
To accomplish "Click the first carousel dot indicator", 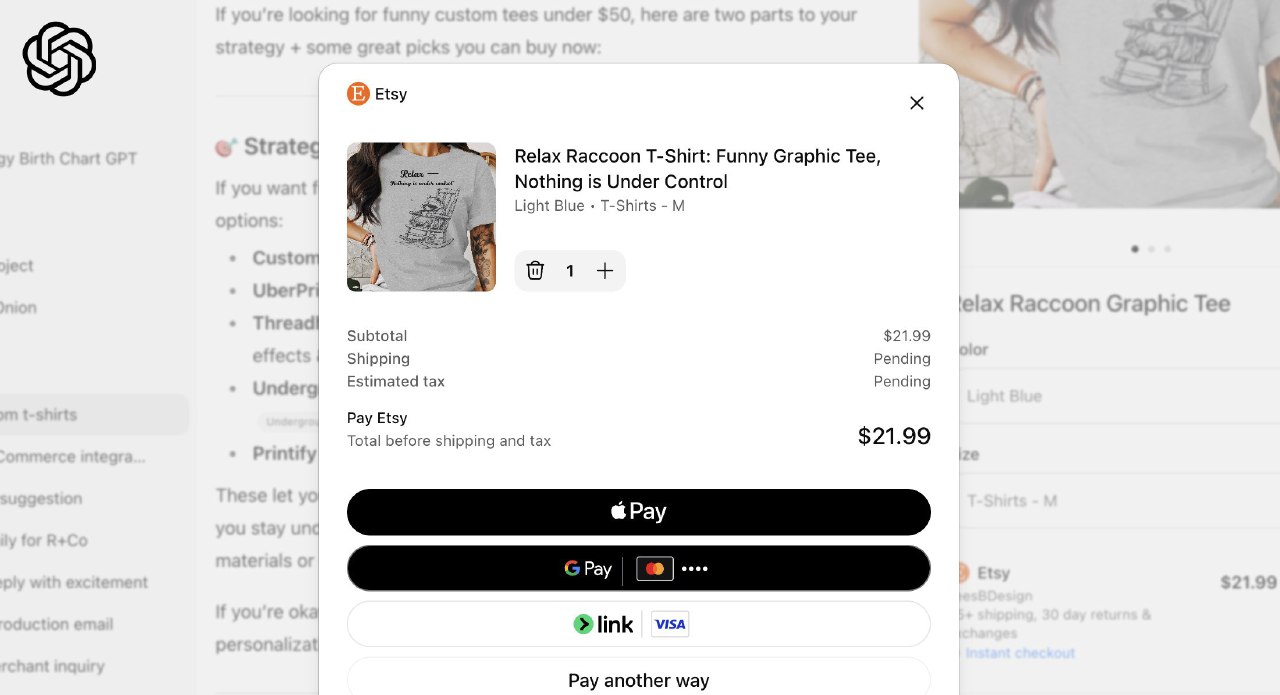I will 1134,249.
